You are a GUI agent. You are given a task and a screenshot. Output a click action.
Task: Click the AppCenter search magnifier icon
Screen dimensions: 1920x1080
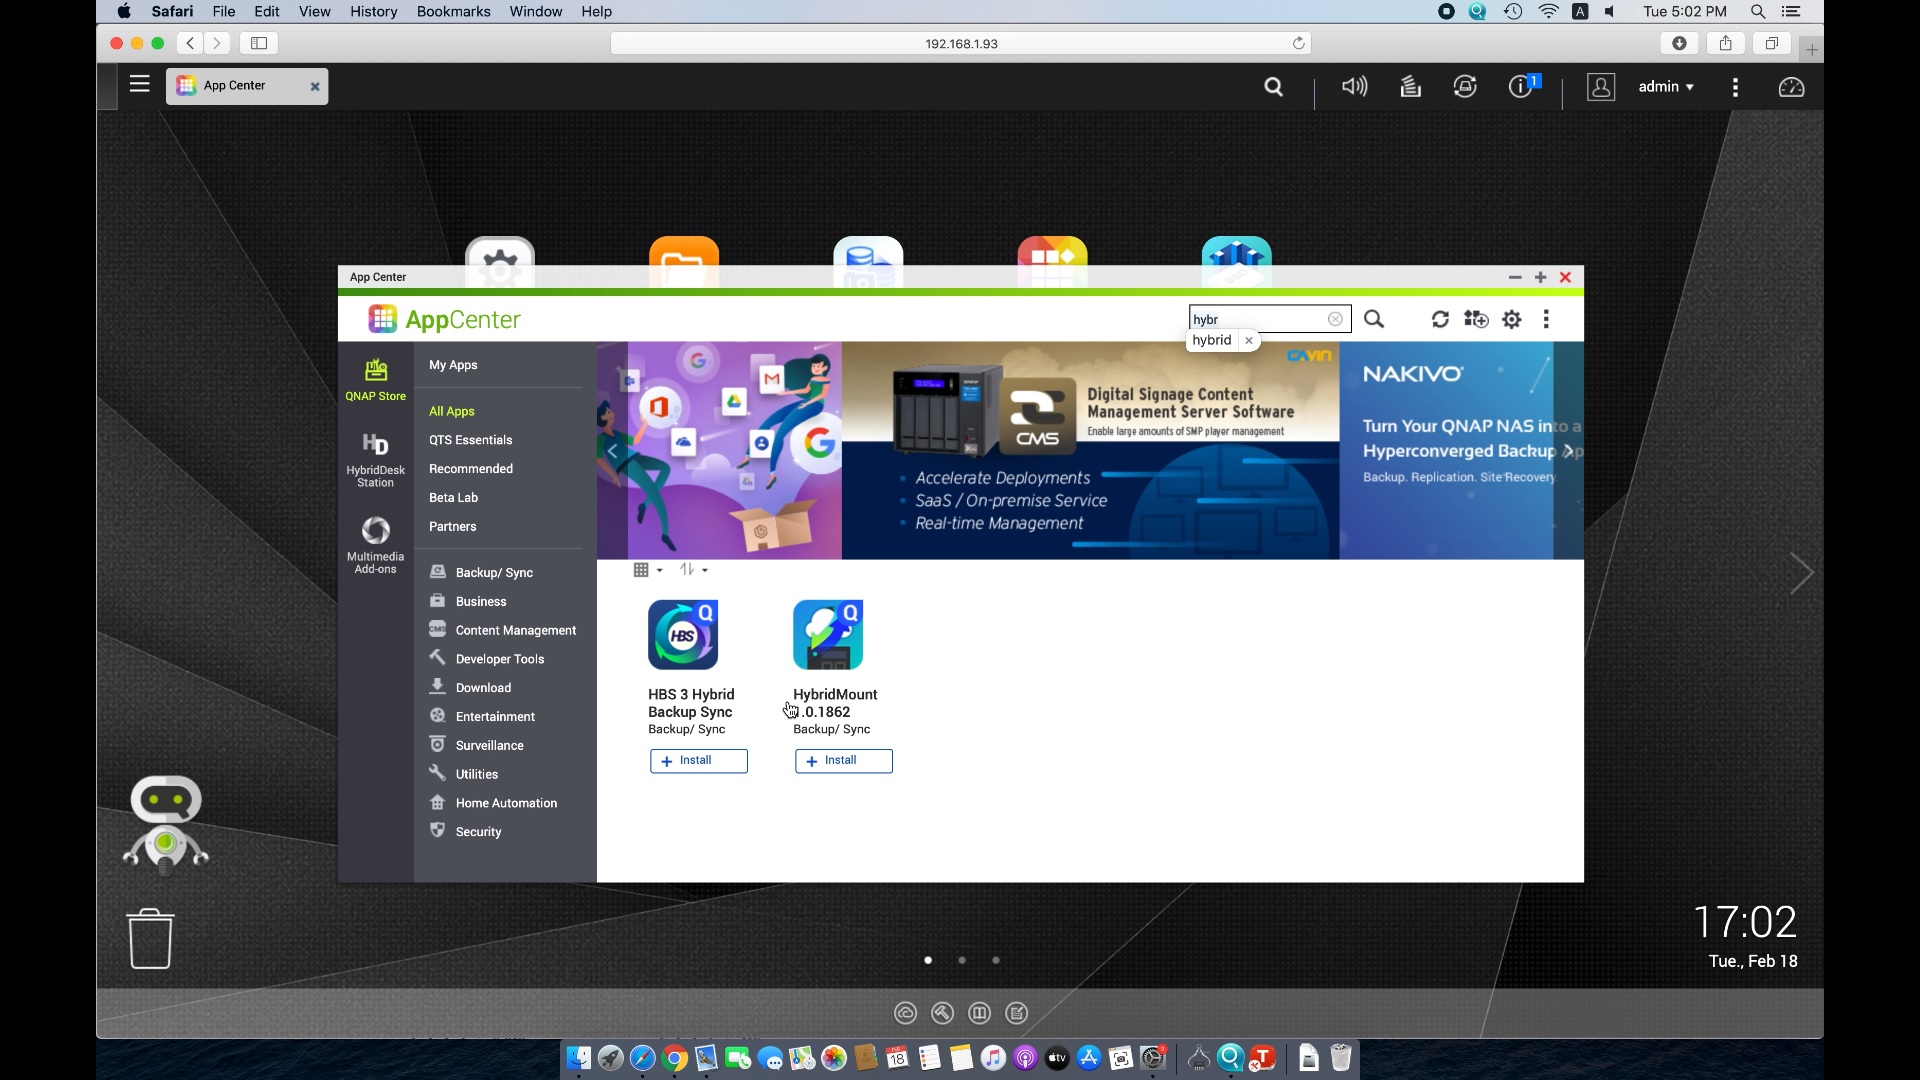click(1374, 319)
